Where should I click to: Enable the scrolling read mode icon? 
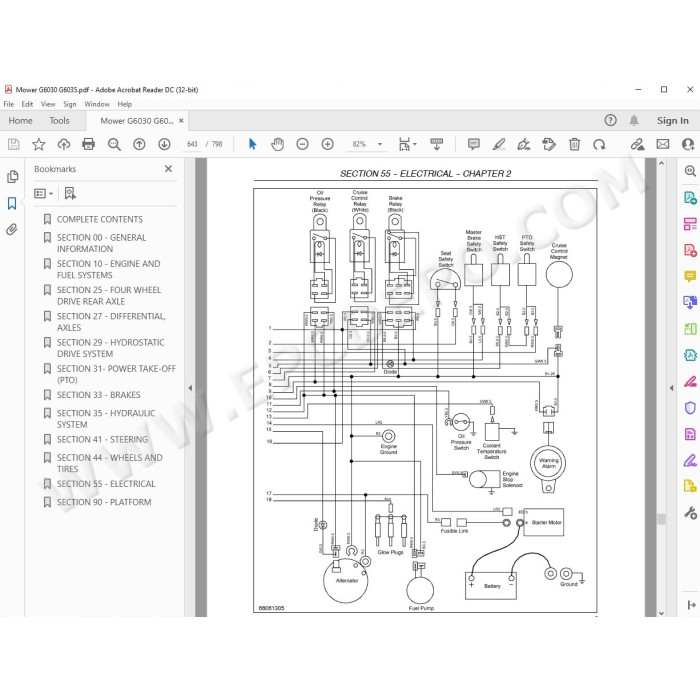pyautogui.click(x=437, y=144)
